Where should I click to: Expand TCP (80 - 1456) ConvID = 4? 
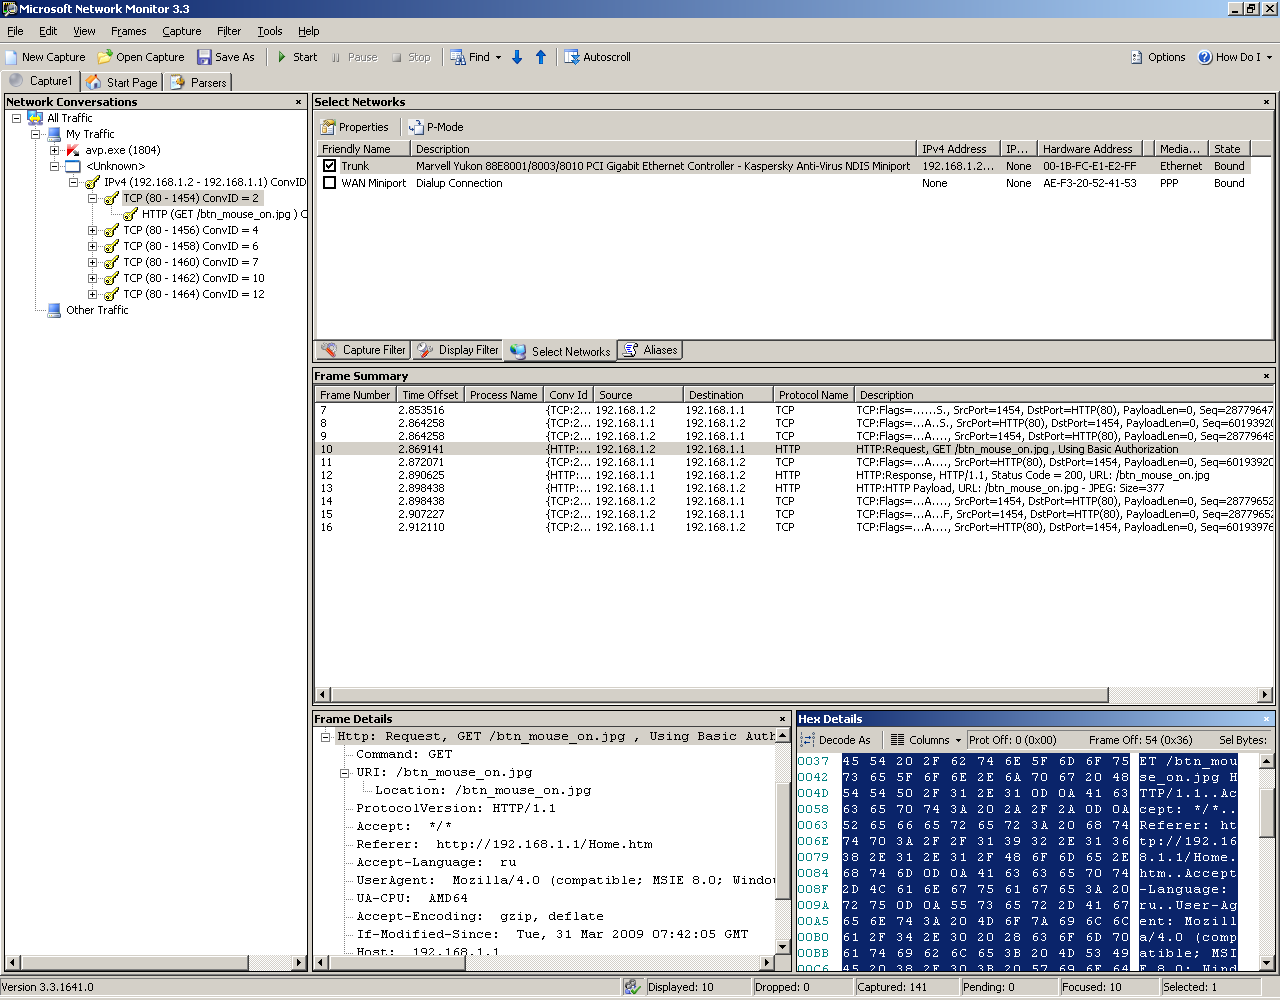[93, 230]
